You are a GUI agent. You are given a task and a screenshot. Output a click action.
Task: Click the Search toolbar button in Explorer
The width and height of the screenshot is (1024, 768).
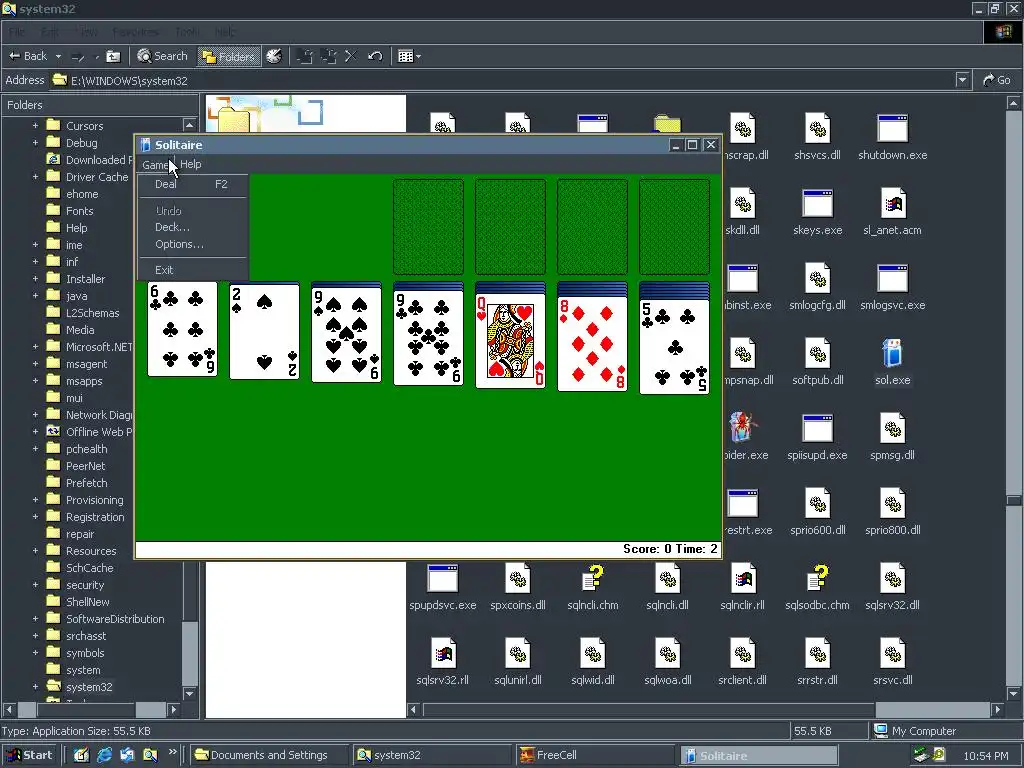[x=162, y=56]
